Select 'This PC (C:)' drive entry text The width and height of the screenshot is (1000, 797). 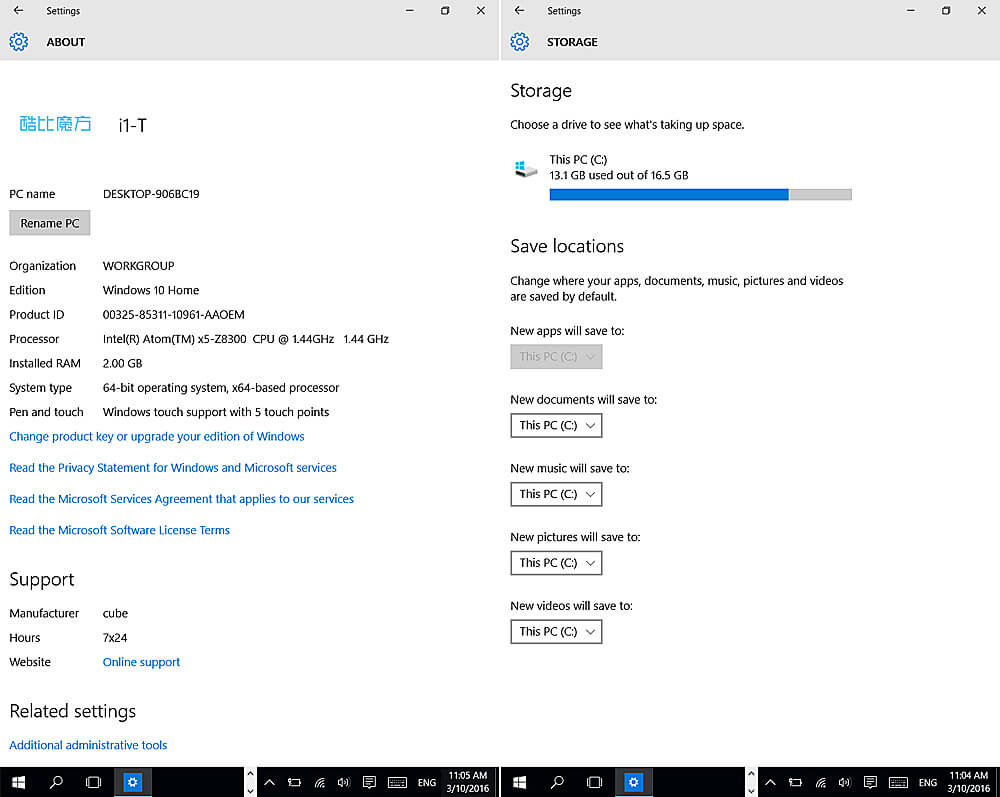[x=578, y=160]
